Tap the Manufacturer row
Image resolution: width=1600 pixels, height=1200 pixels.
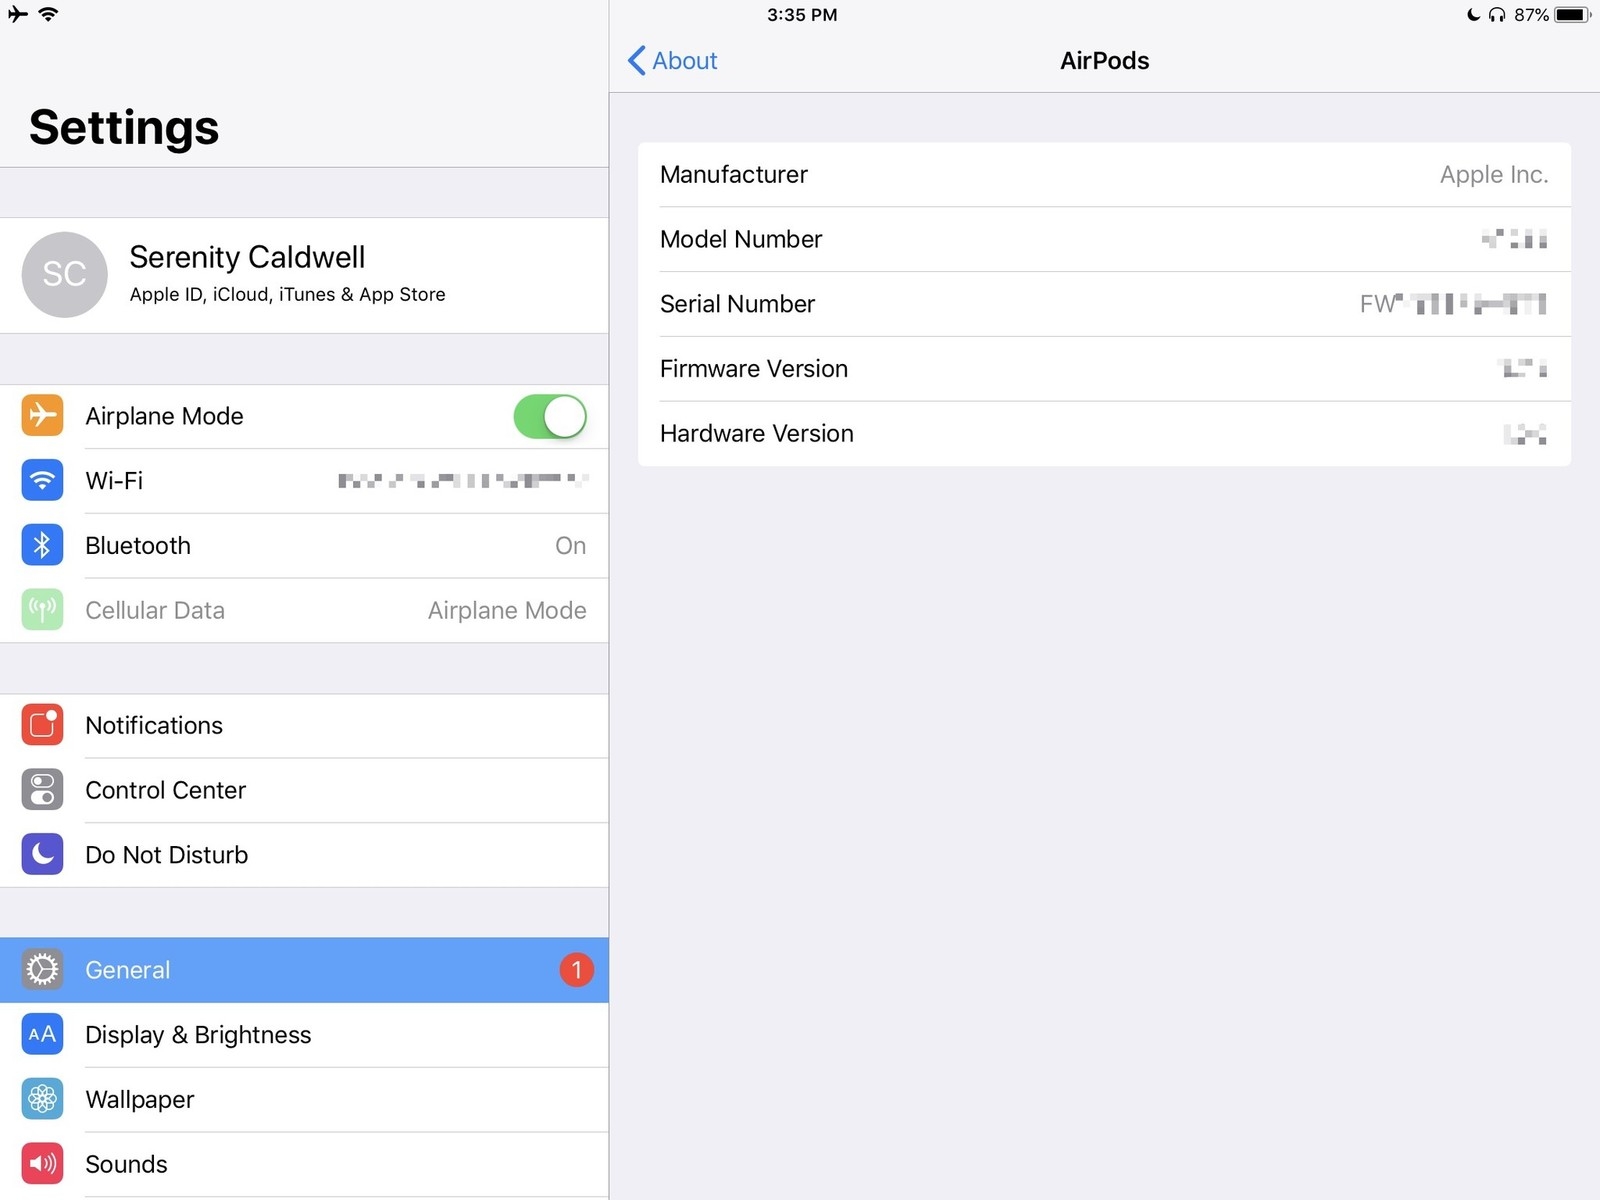coord(1104,174)
